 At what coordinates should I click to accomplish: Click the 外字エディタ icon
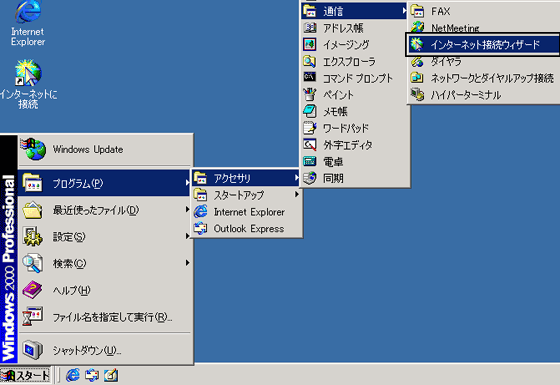[310, 145]
